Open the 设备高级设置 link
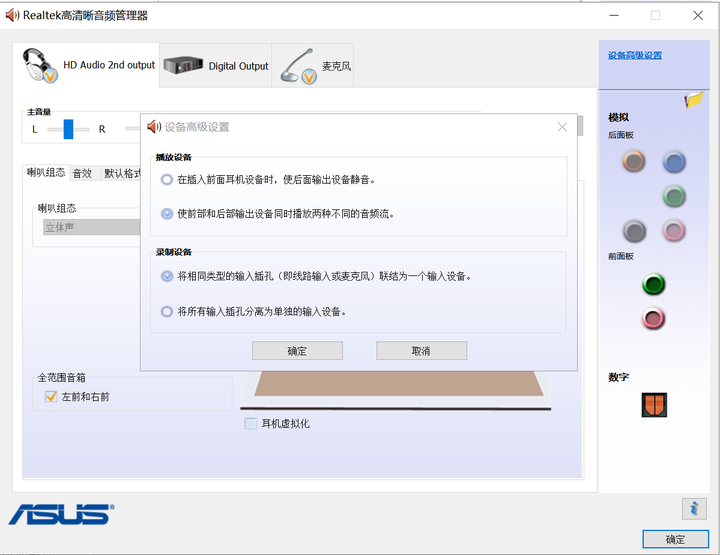This screenshot has width=720, height=555. coord(635,55)
